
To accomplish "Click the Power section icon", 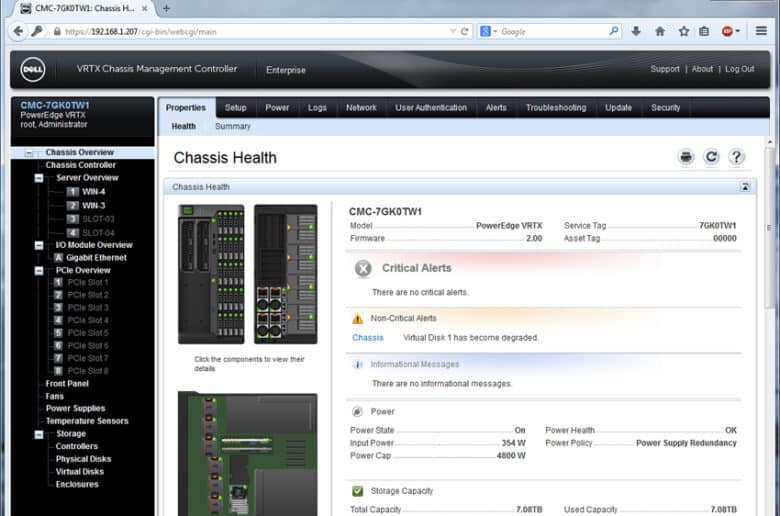I will (x=357, y=412).
